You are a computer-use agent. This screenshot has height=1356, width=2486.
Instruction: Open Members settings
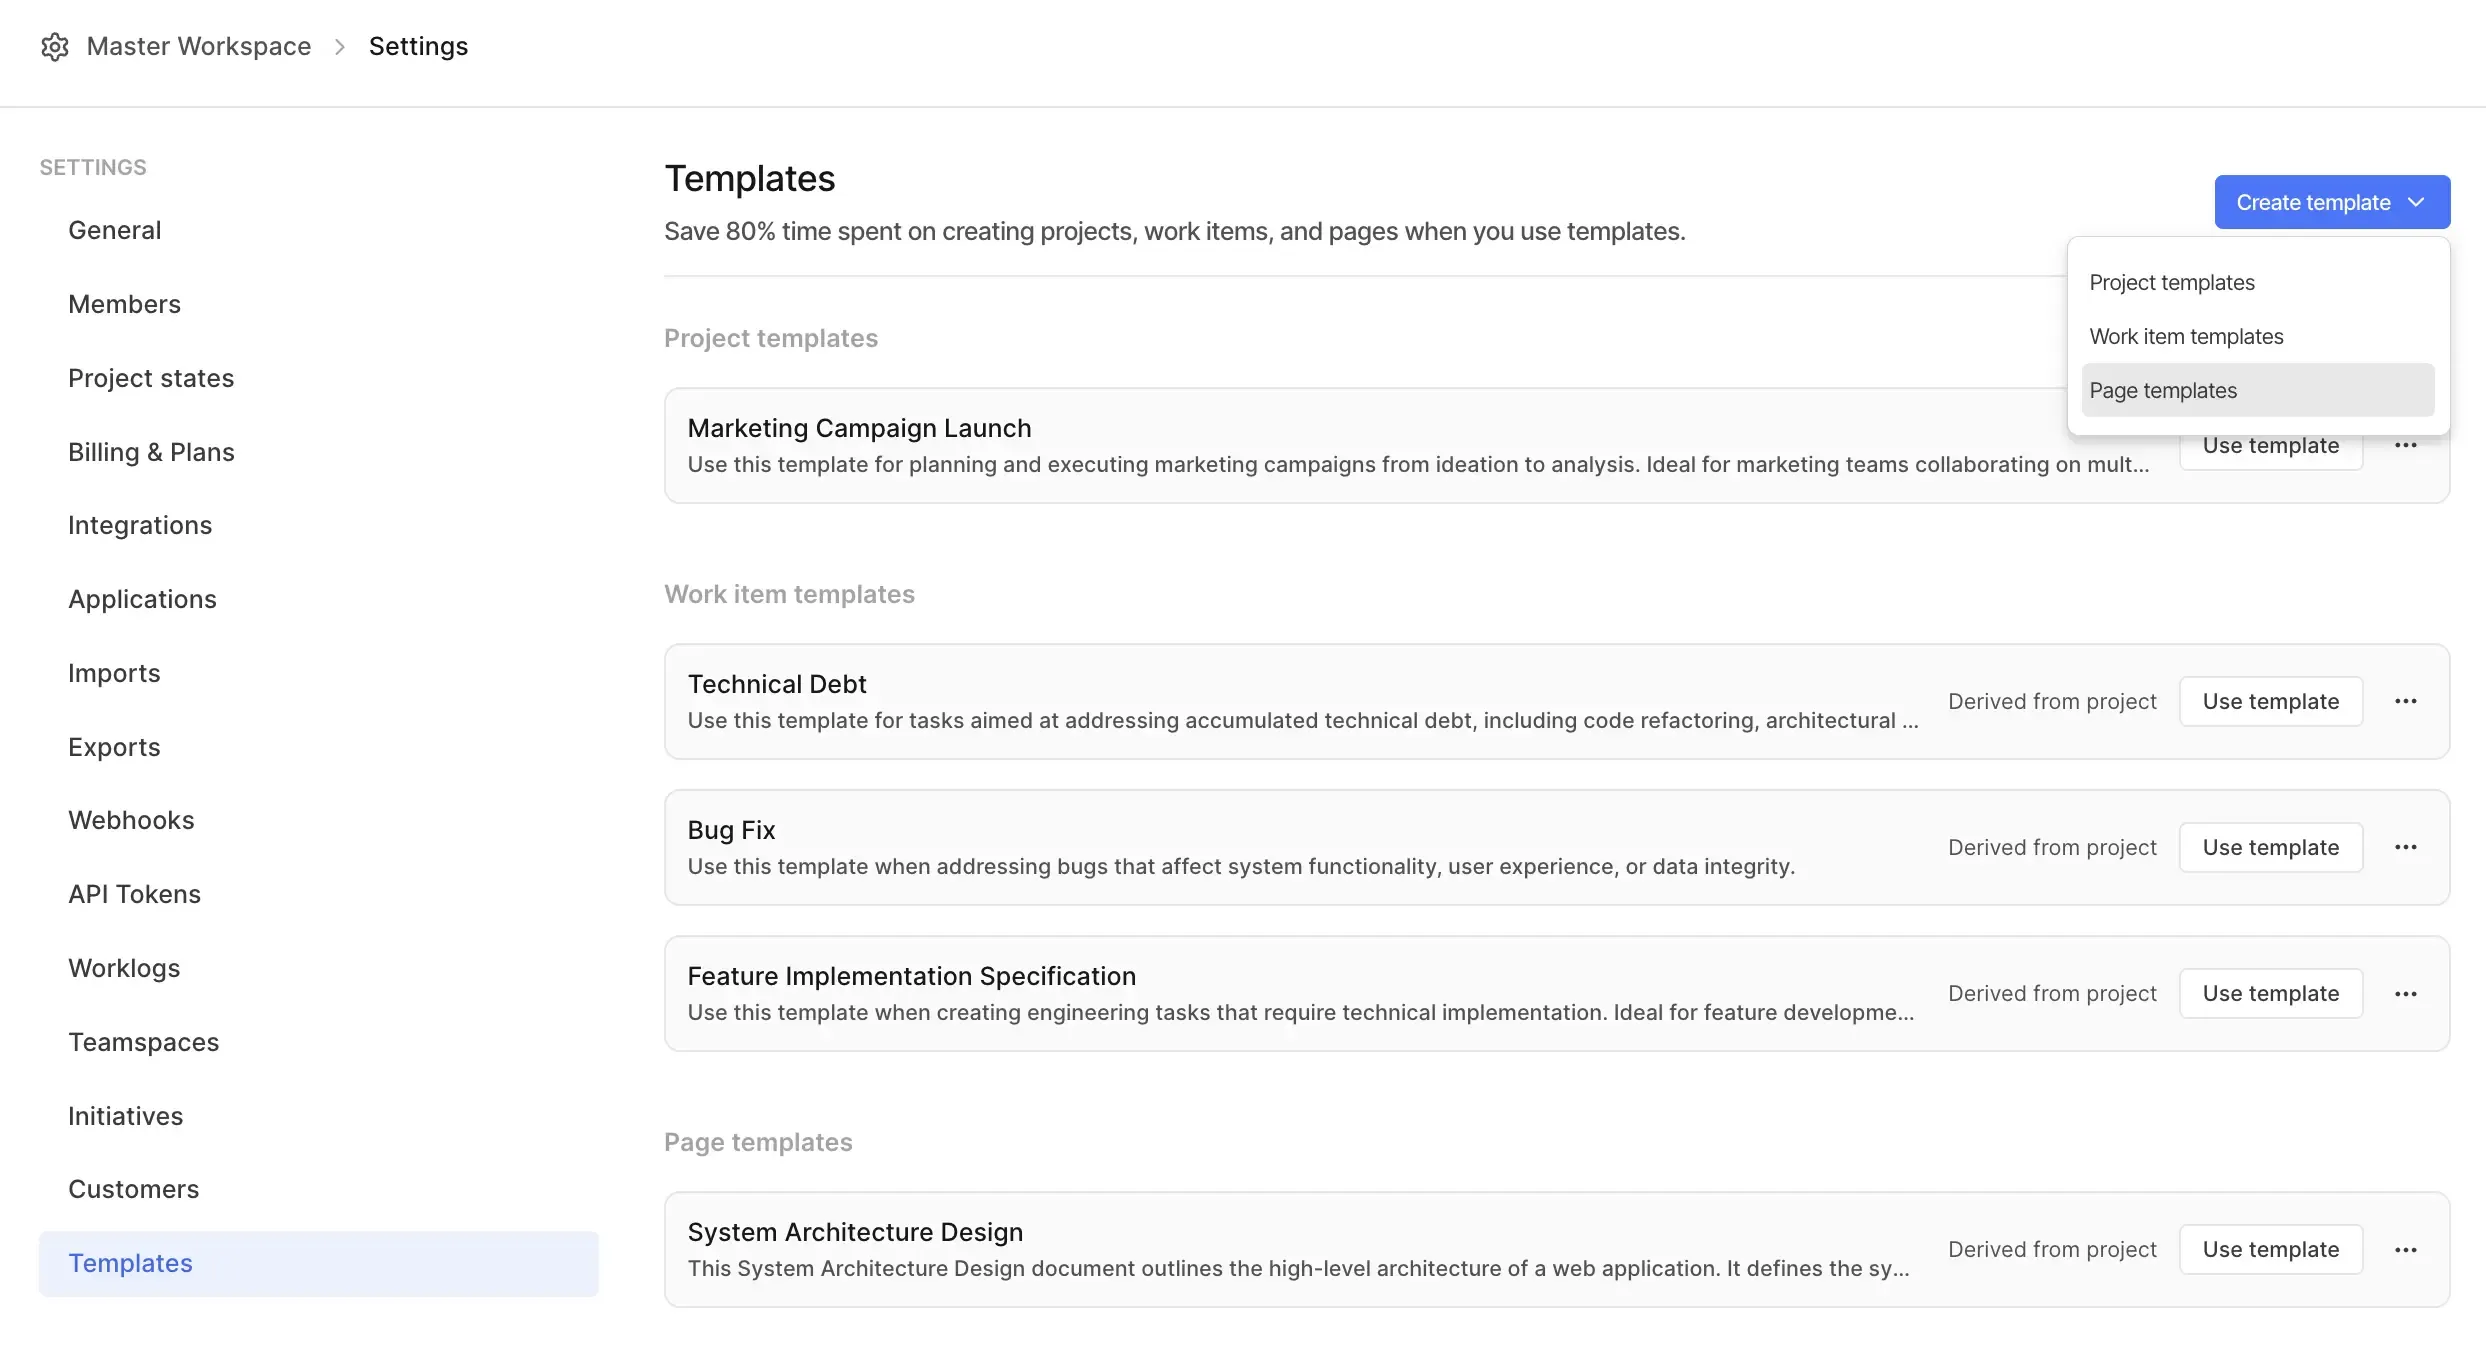point(124,304)
